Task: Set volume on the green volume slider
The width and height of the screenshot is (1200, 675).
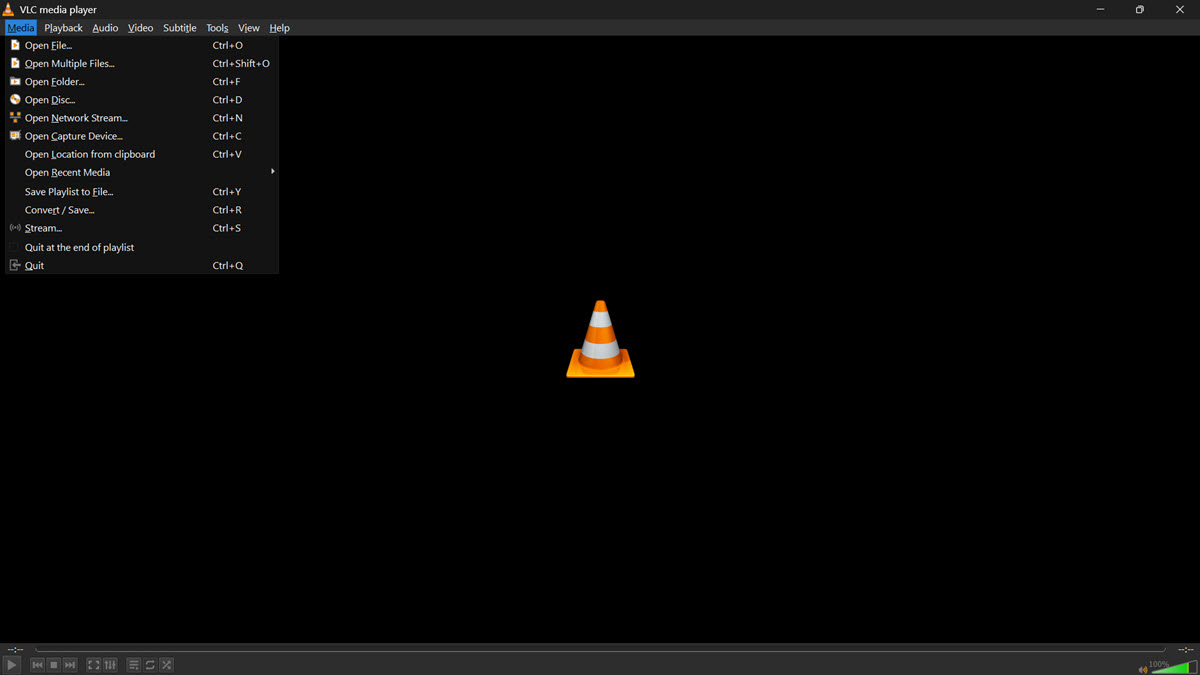Action: [x=1174, y=667]
